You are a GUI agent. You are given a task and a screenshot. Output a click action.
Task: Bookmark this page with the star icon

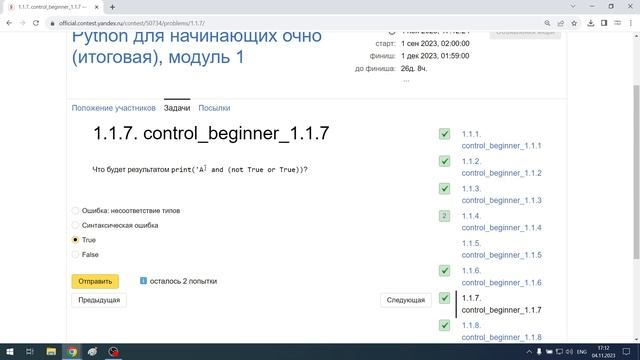574,23
